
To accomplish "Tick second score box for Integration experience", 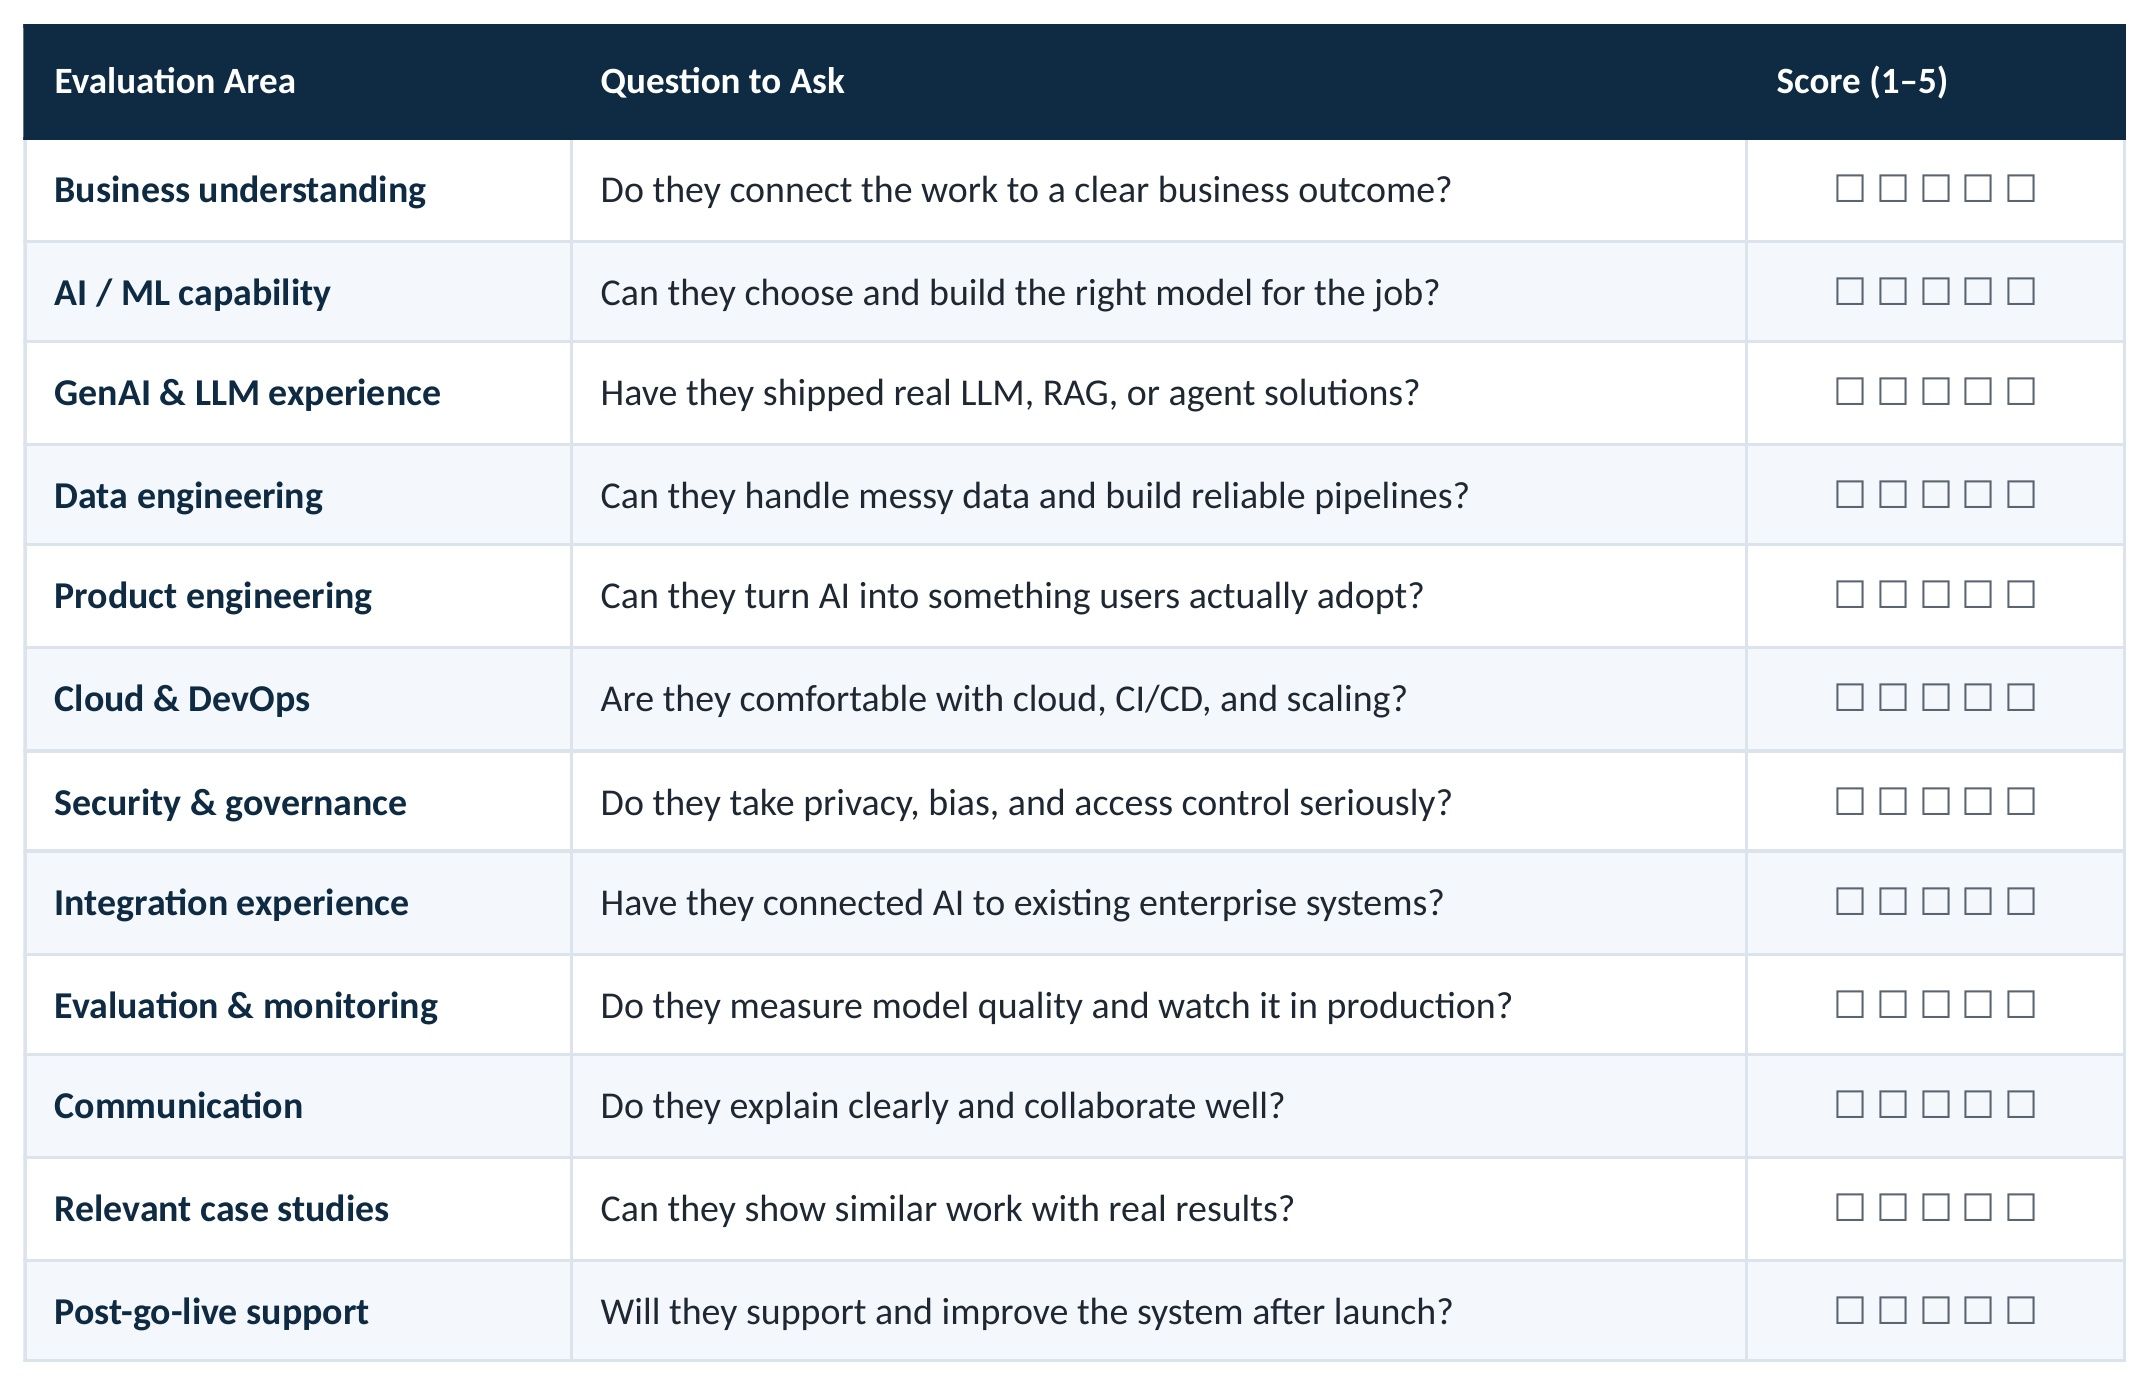I will tap(1893, 901).
